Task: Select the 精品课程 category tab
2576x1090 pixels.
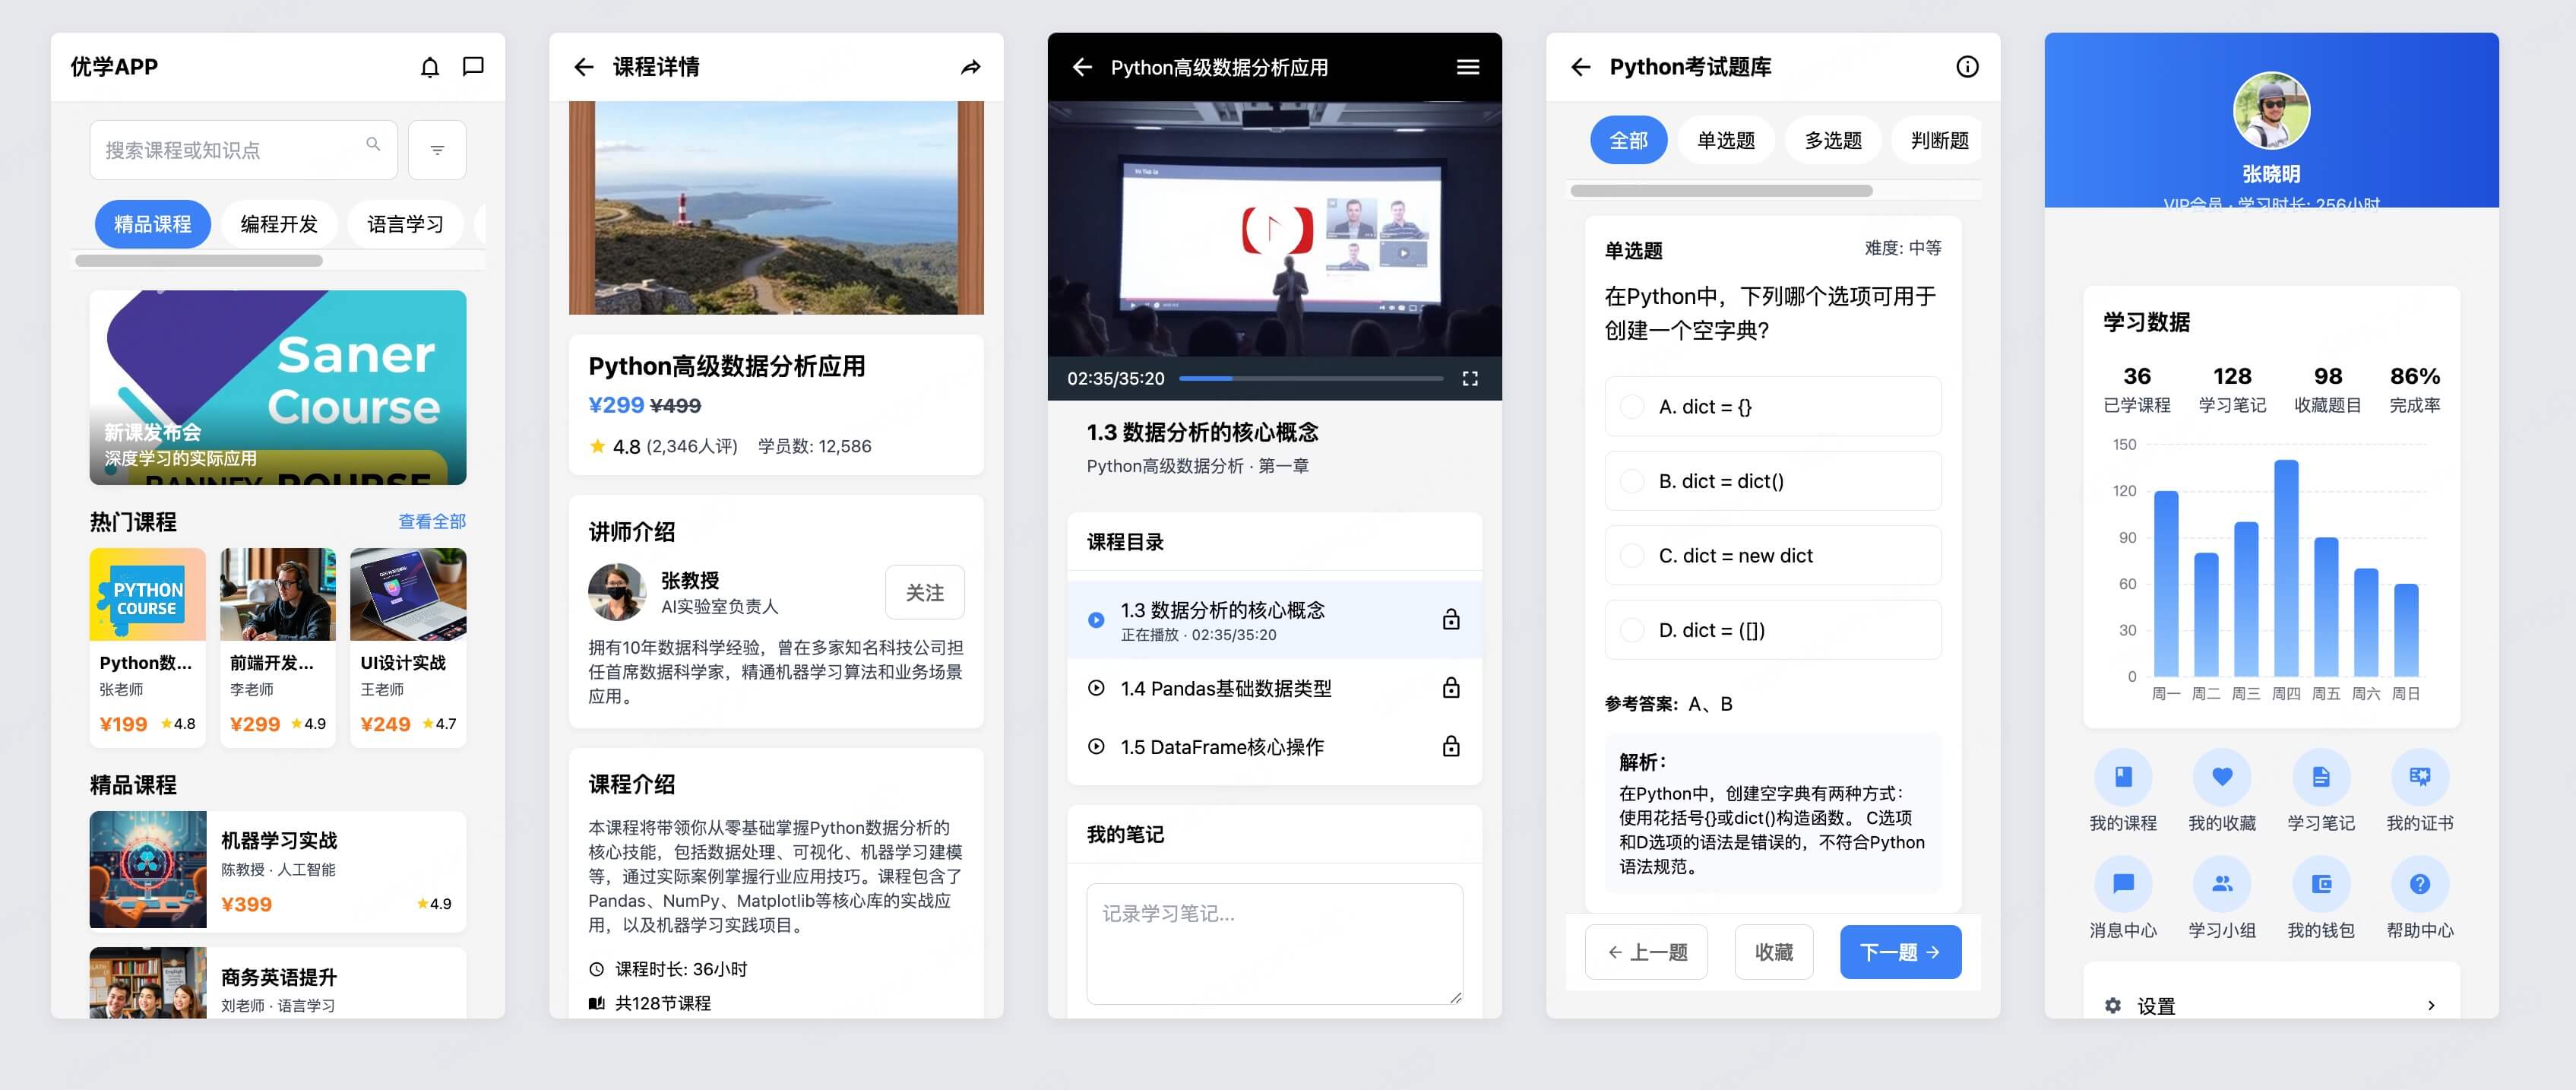Action: 153,224
